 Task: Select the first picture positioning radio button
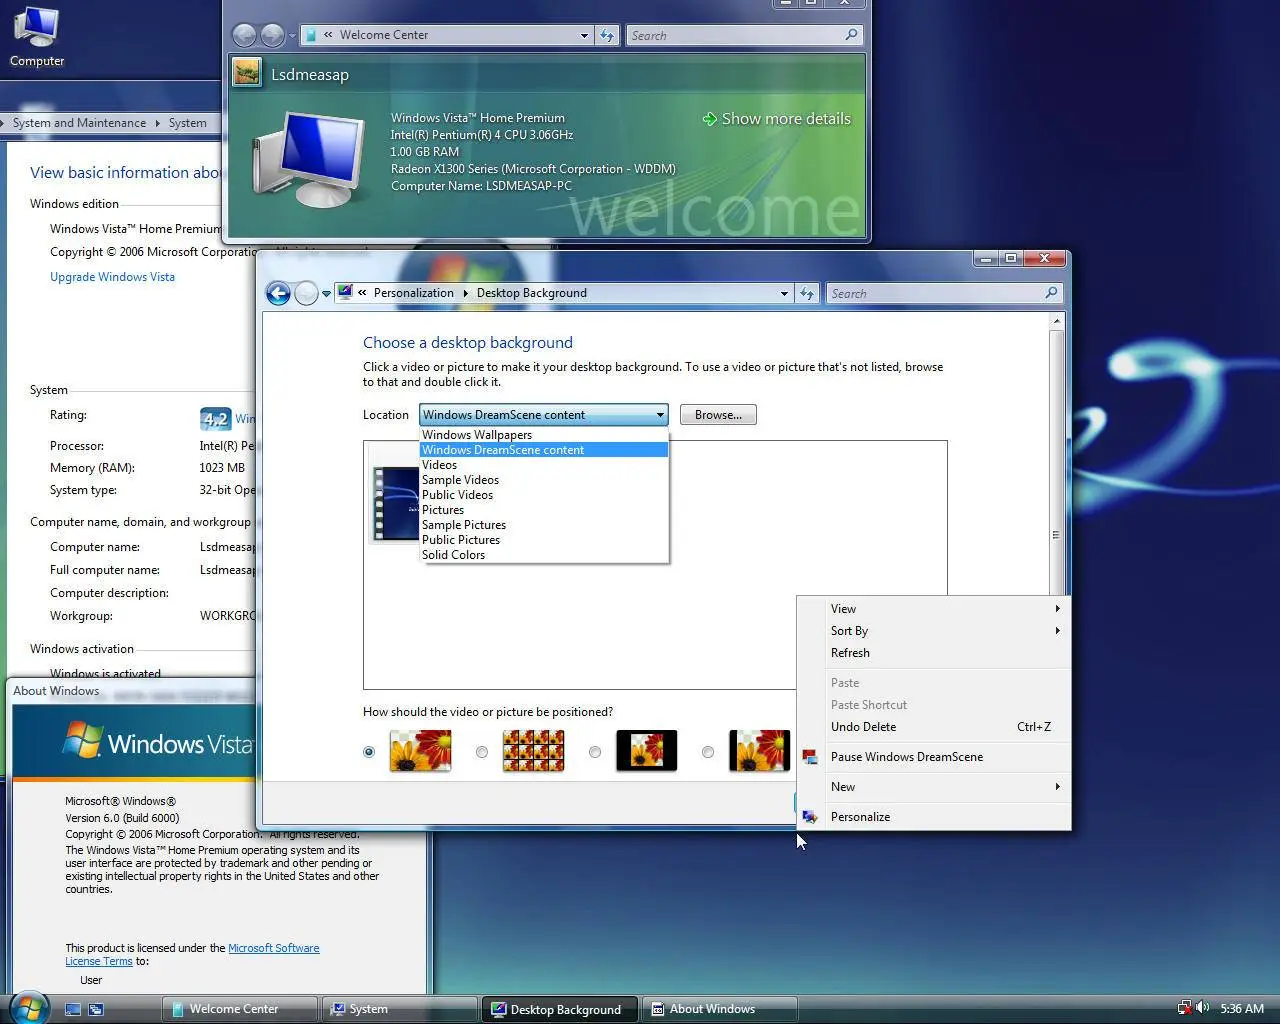click(369, 752)
